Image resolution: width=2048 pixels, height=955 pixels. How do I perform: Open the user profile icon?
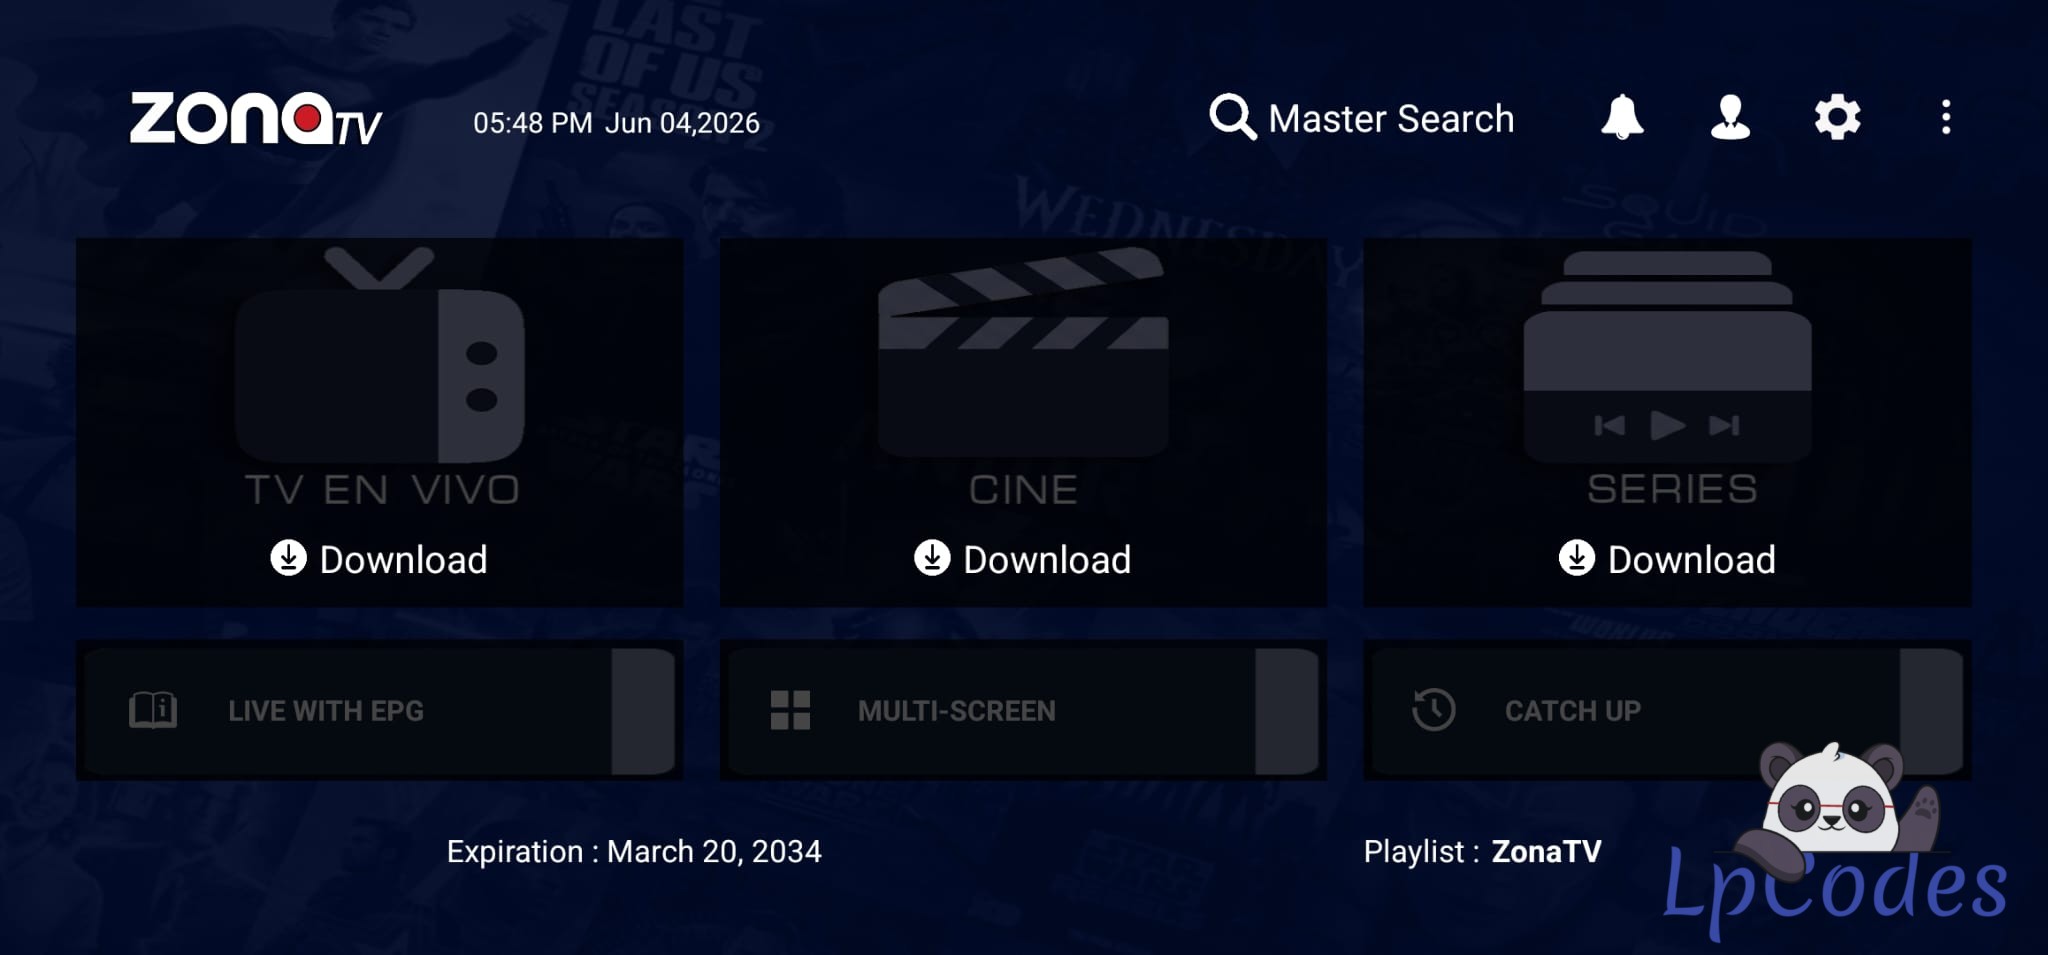(x=1730, y=118)
